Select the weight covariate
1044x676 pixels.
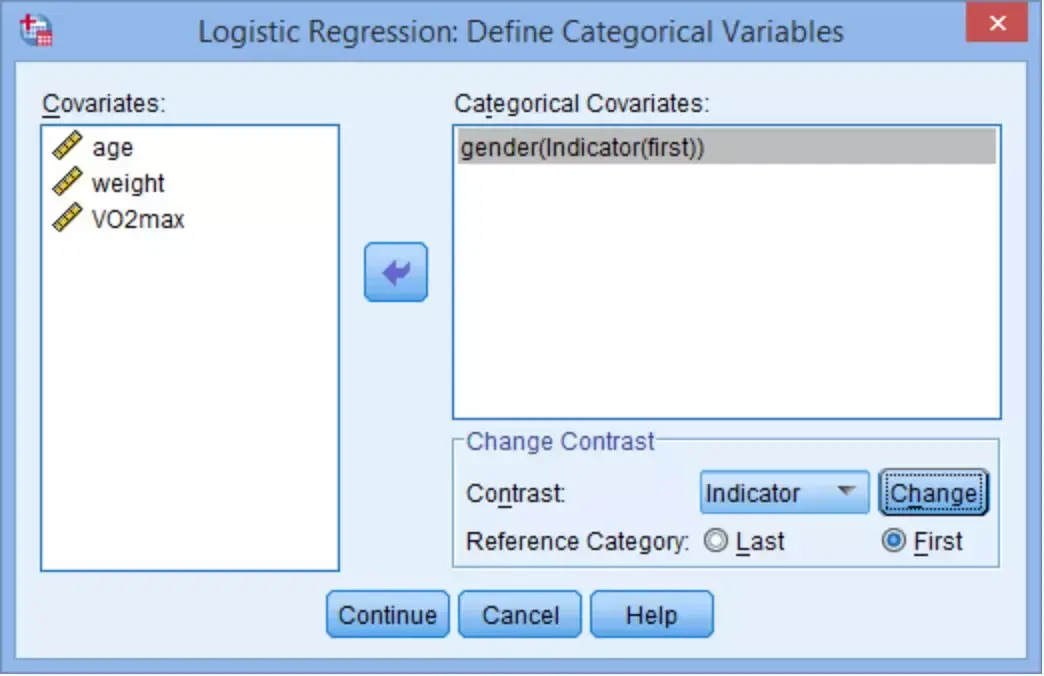(x=128, y=183)
